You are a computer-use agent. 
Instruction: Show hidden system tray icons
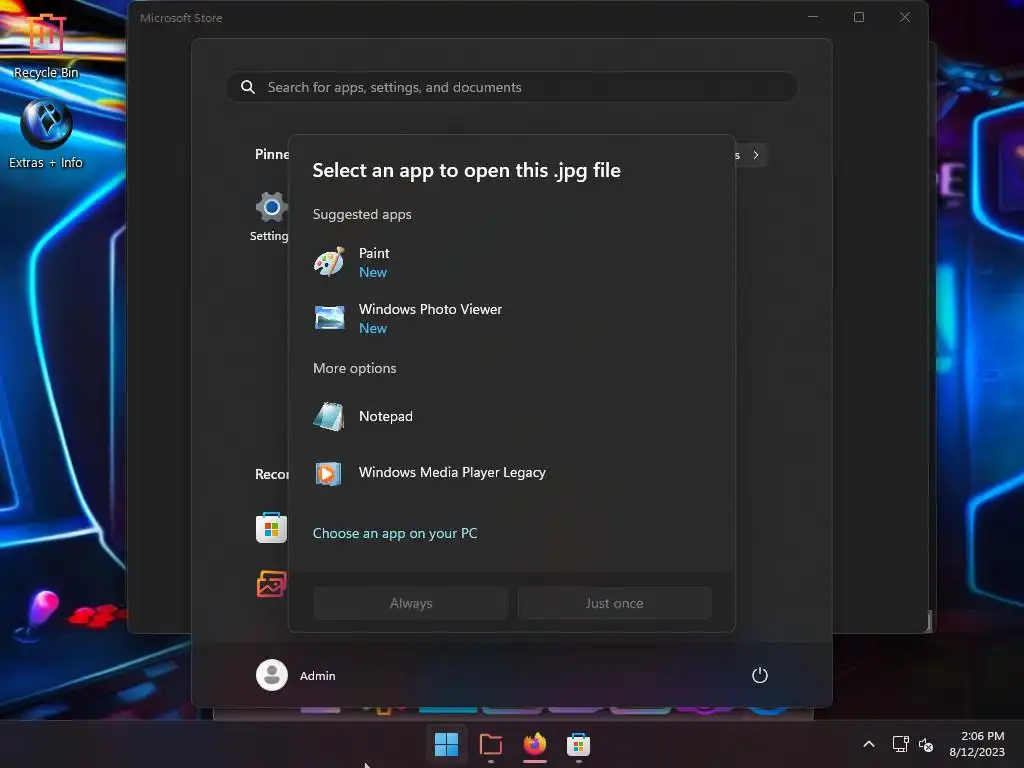(x=869, y=744)
